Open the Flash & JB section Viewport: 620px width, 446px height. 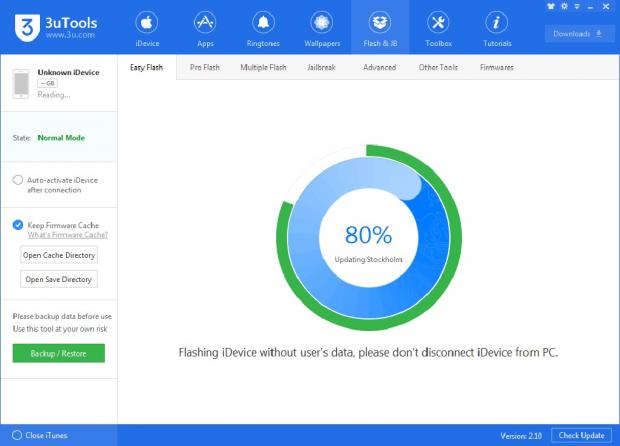pos(380,29)
